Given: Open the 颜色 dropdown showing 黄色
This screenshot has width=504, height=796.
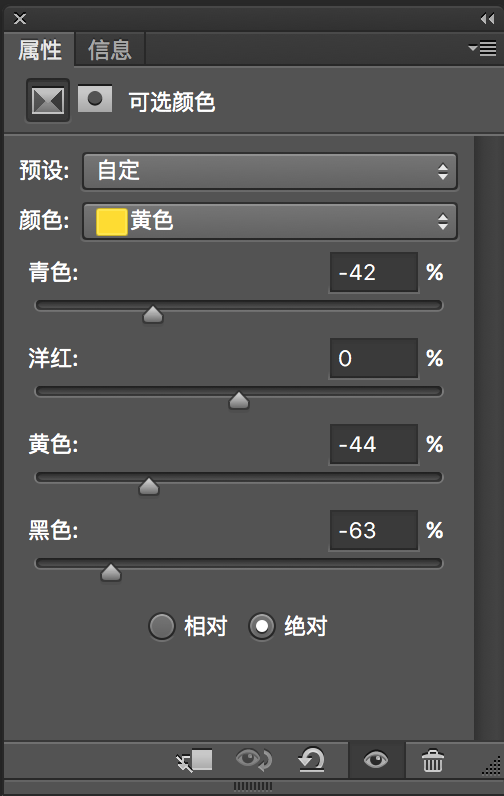Looking at the screenshot, I should (270, 221).
